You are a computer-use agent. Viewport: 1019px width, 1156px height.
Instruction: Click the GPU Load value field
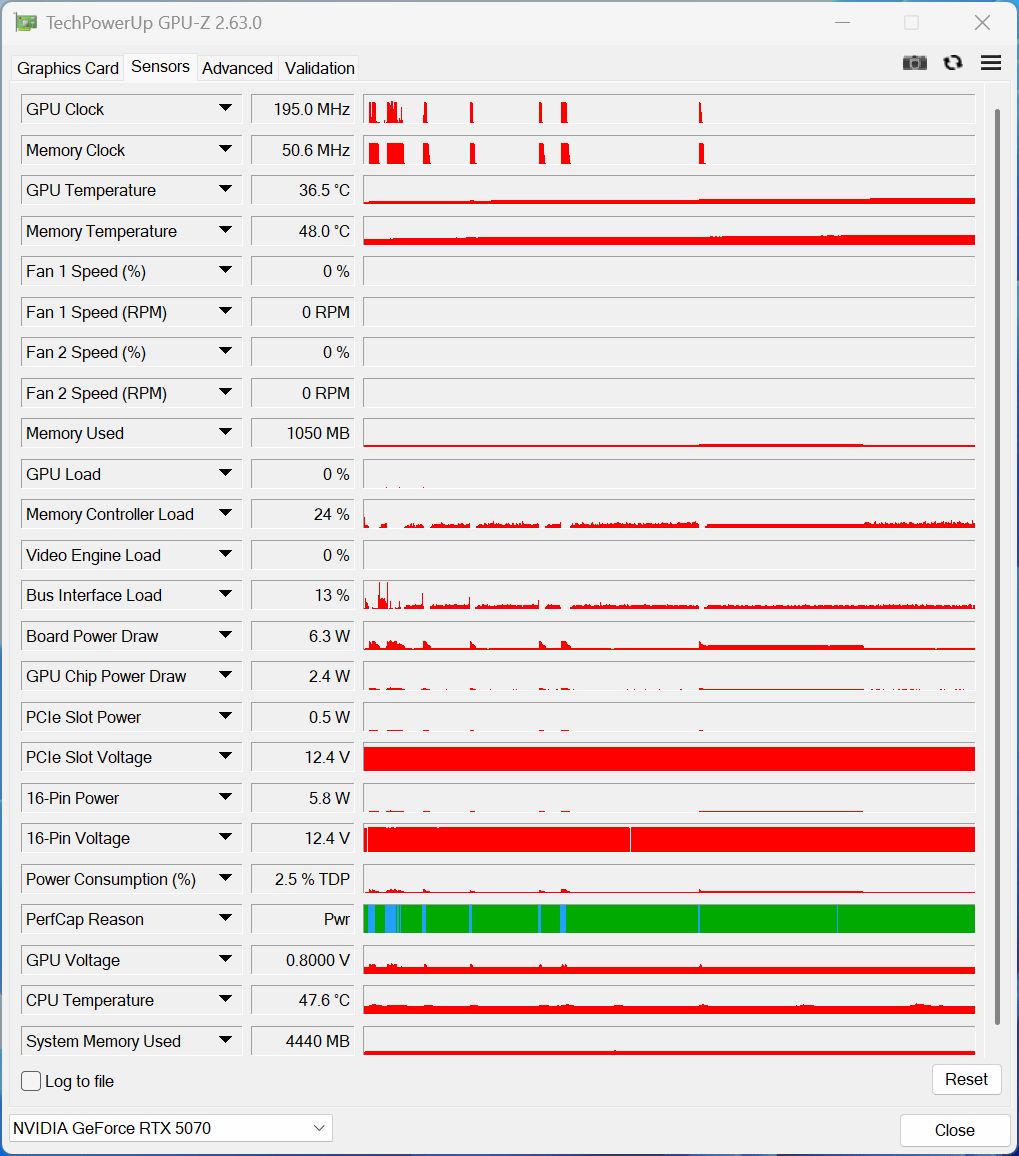pyautogui.click(x=302, y=474)
